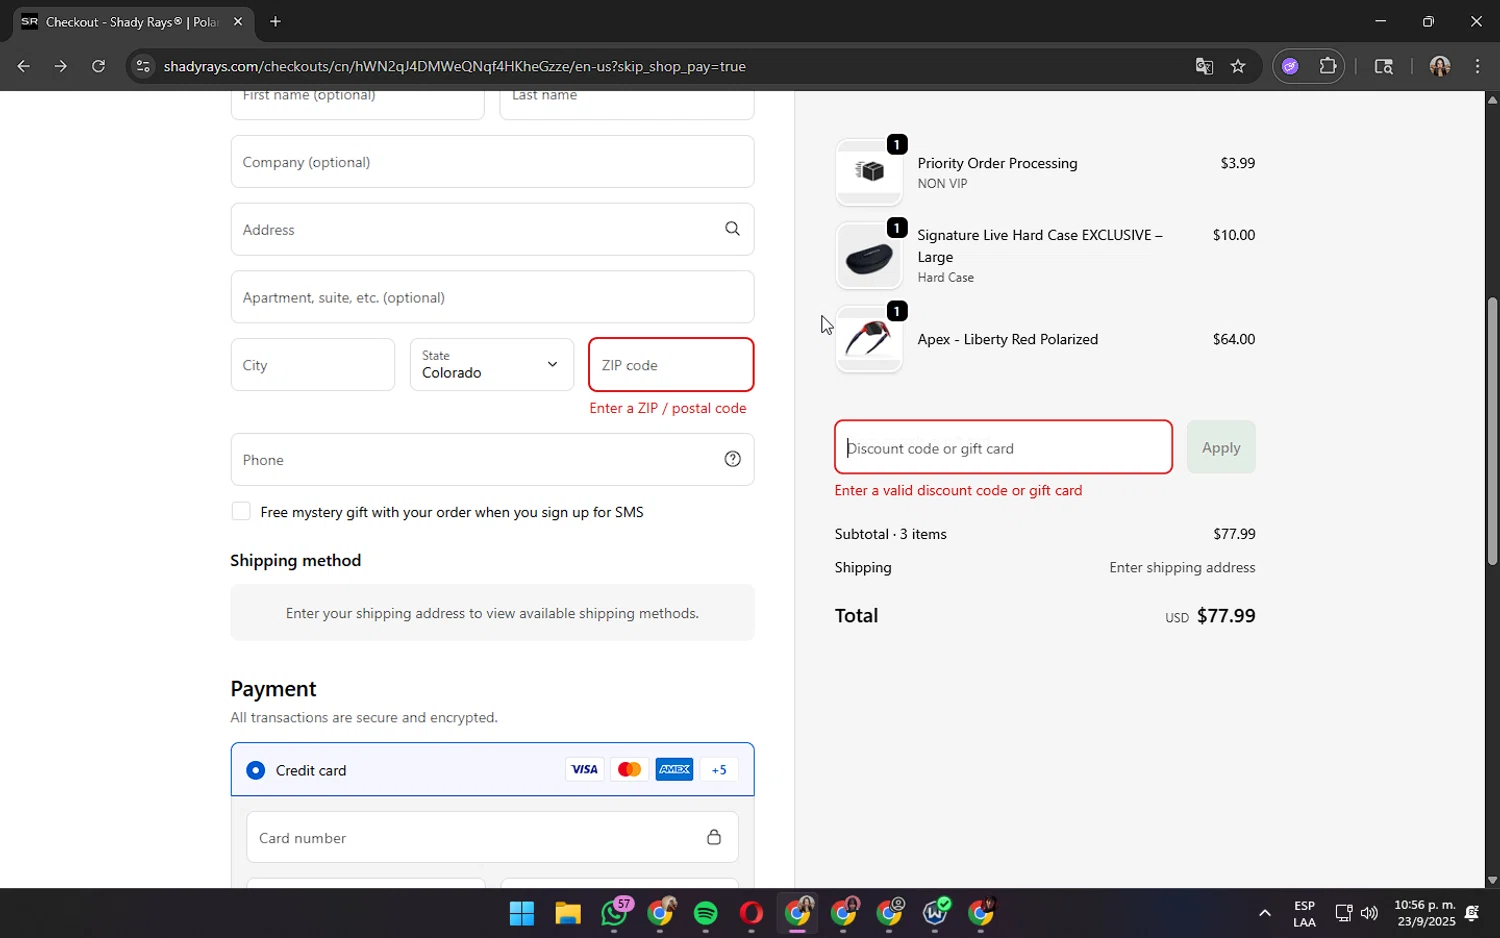Click the Phone input field

[x=492, y=459]
